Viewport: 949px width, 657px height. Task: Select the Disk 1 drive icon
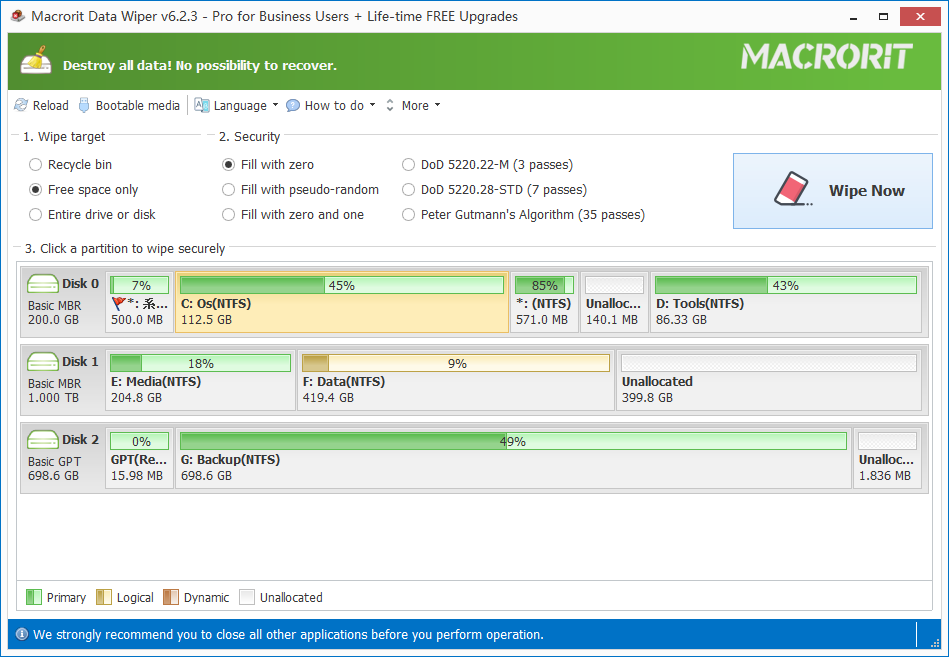click(43, 362)
